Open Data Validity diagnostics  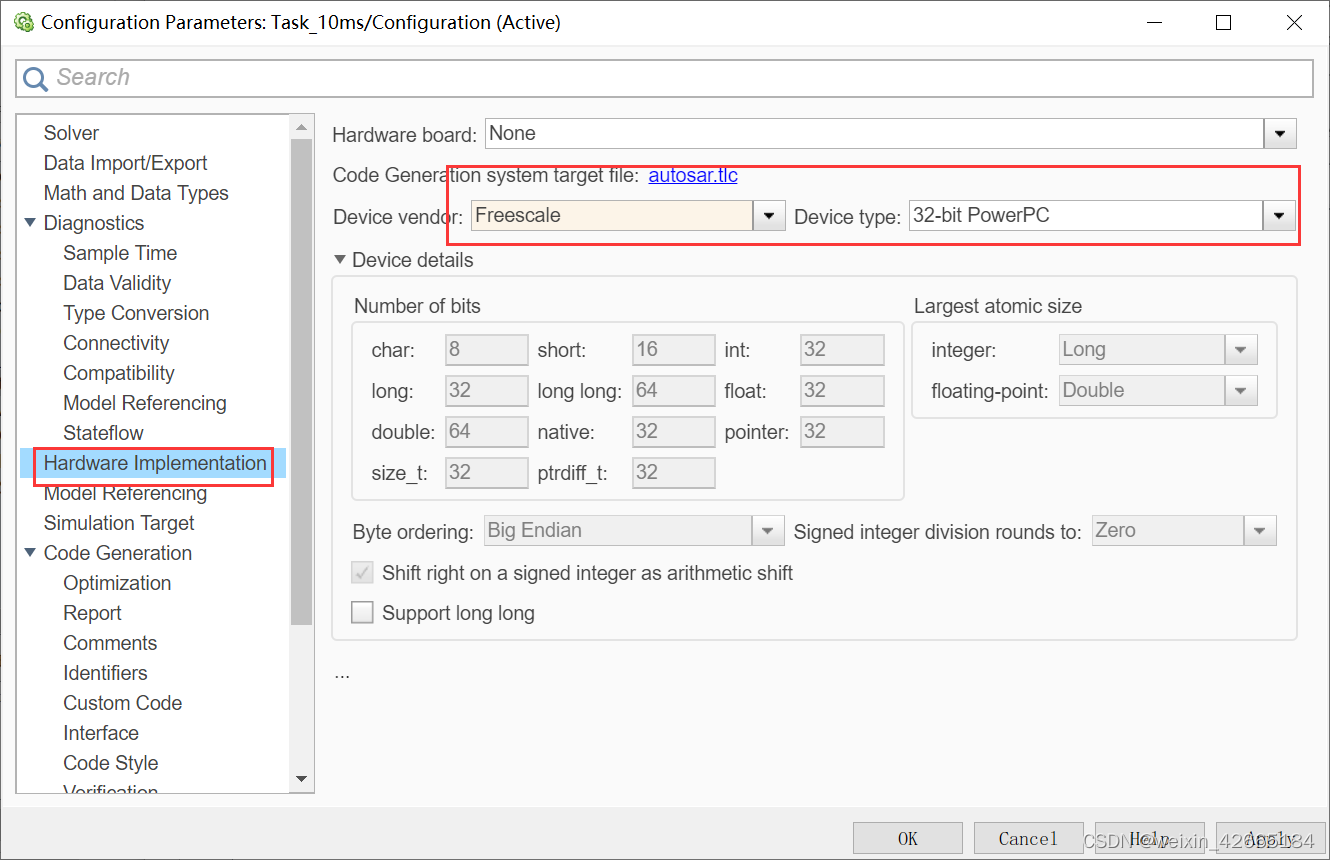[x=117, y=283]
